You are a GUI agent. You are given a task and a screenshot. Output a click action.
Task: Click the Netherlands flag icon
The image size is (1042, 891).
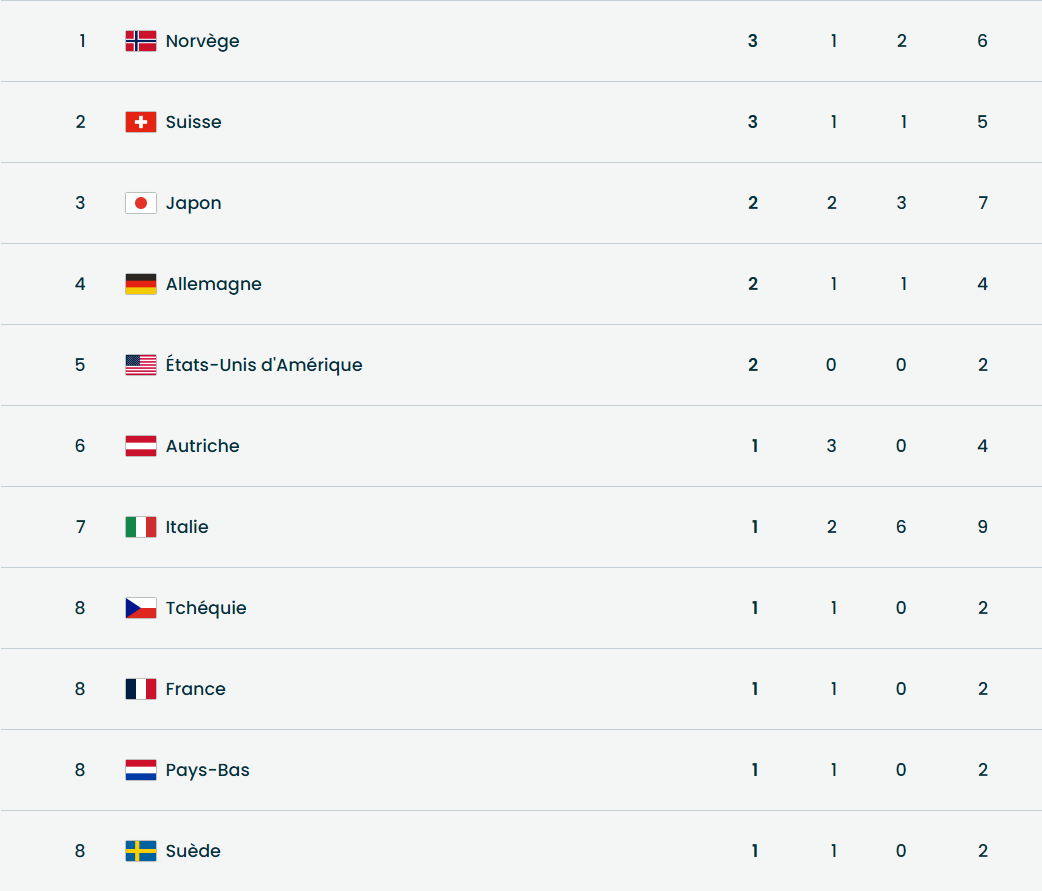coord(141,770)
